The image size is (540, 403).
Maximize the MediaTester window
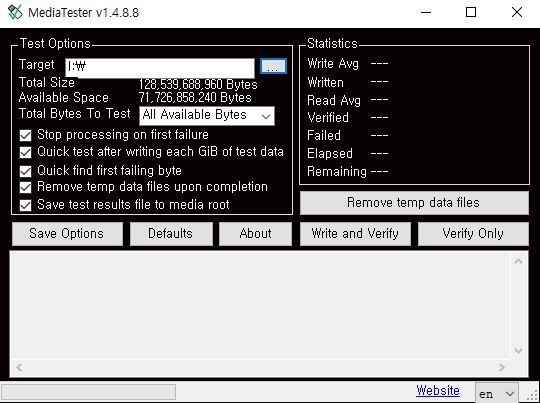click(x=471, y=13)
